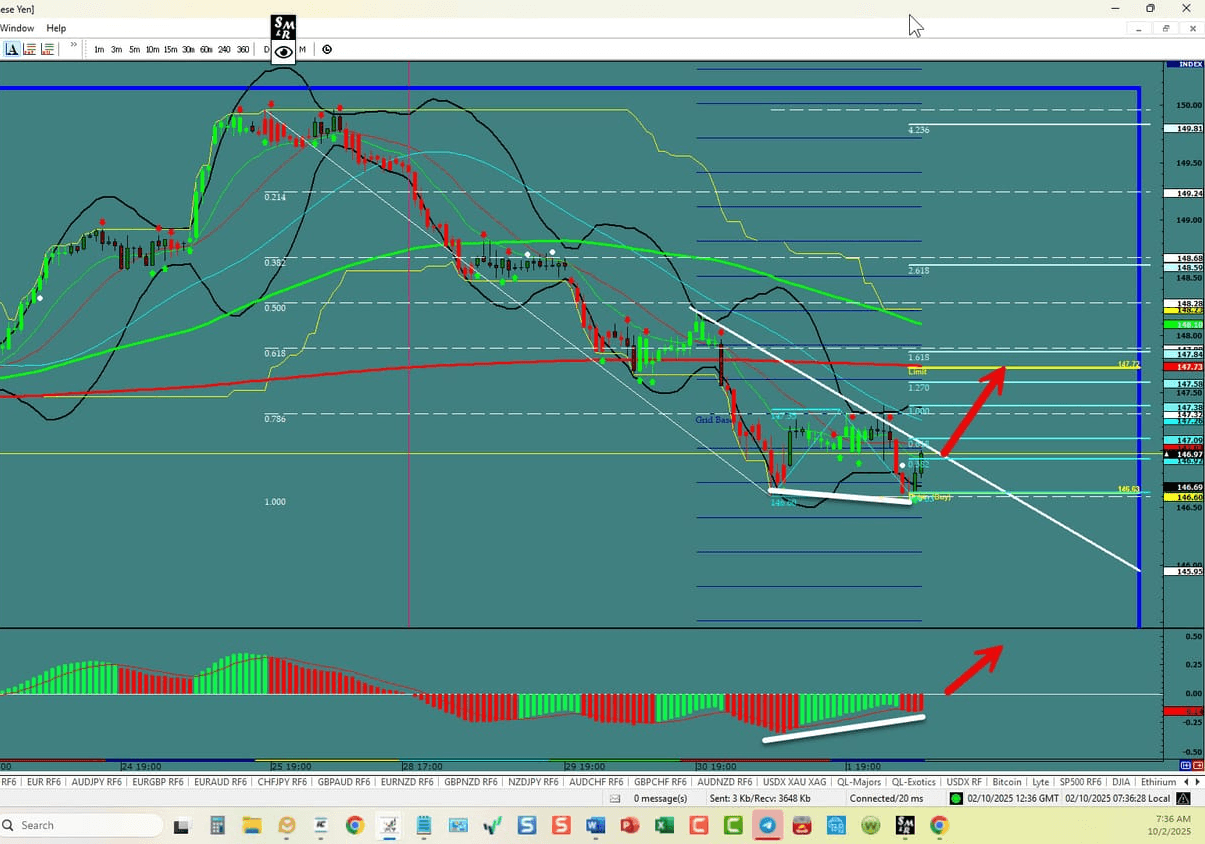Viewport: 1205px width, 844px height.
Task: Click the left scroll arrow on the symbol tabs
Action: (x=1186, y=781)
